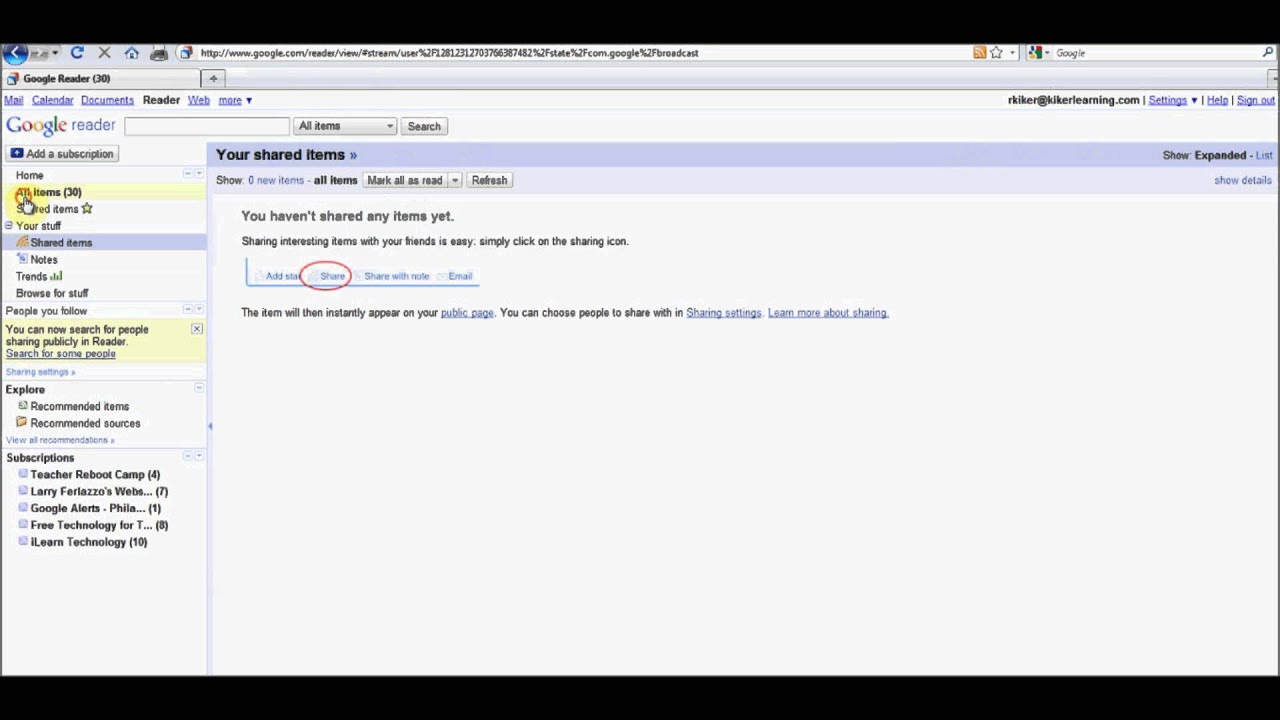Open the Sharing settings link in main text
This screenshot has height=720, width=1280.
pos(724,313)
